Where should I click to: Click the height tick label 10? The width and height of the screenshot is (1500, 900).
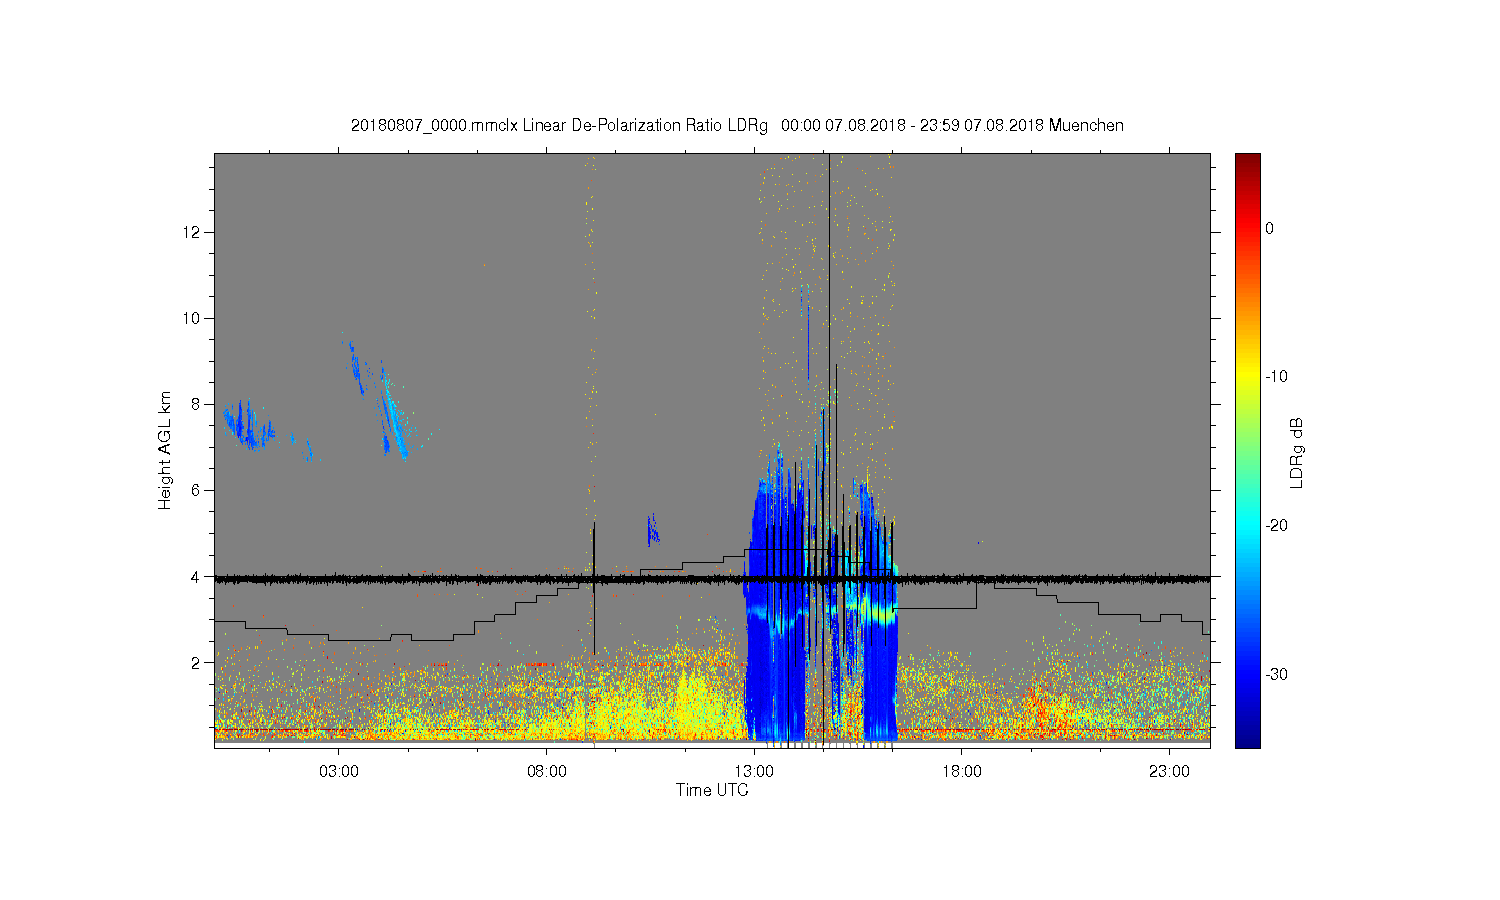[x=193, y=318]
